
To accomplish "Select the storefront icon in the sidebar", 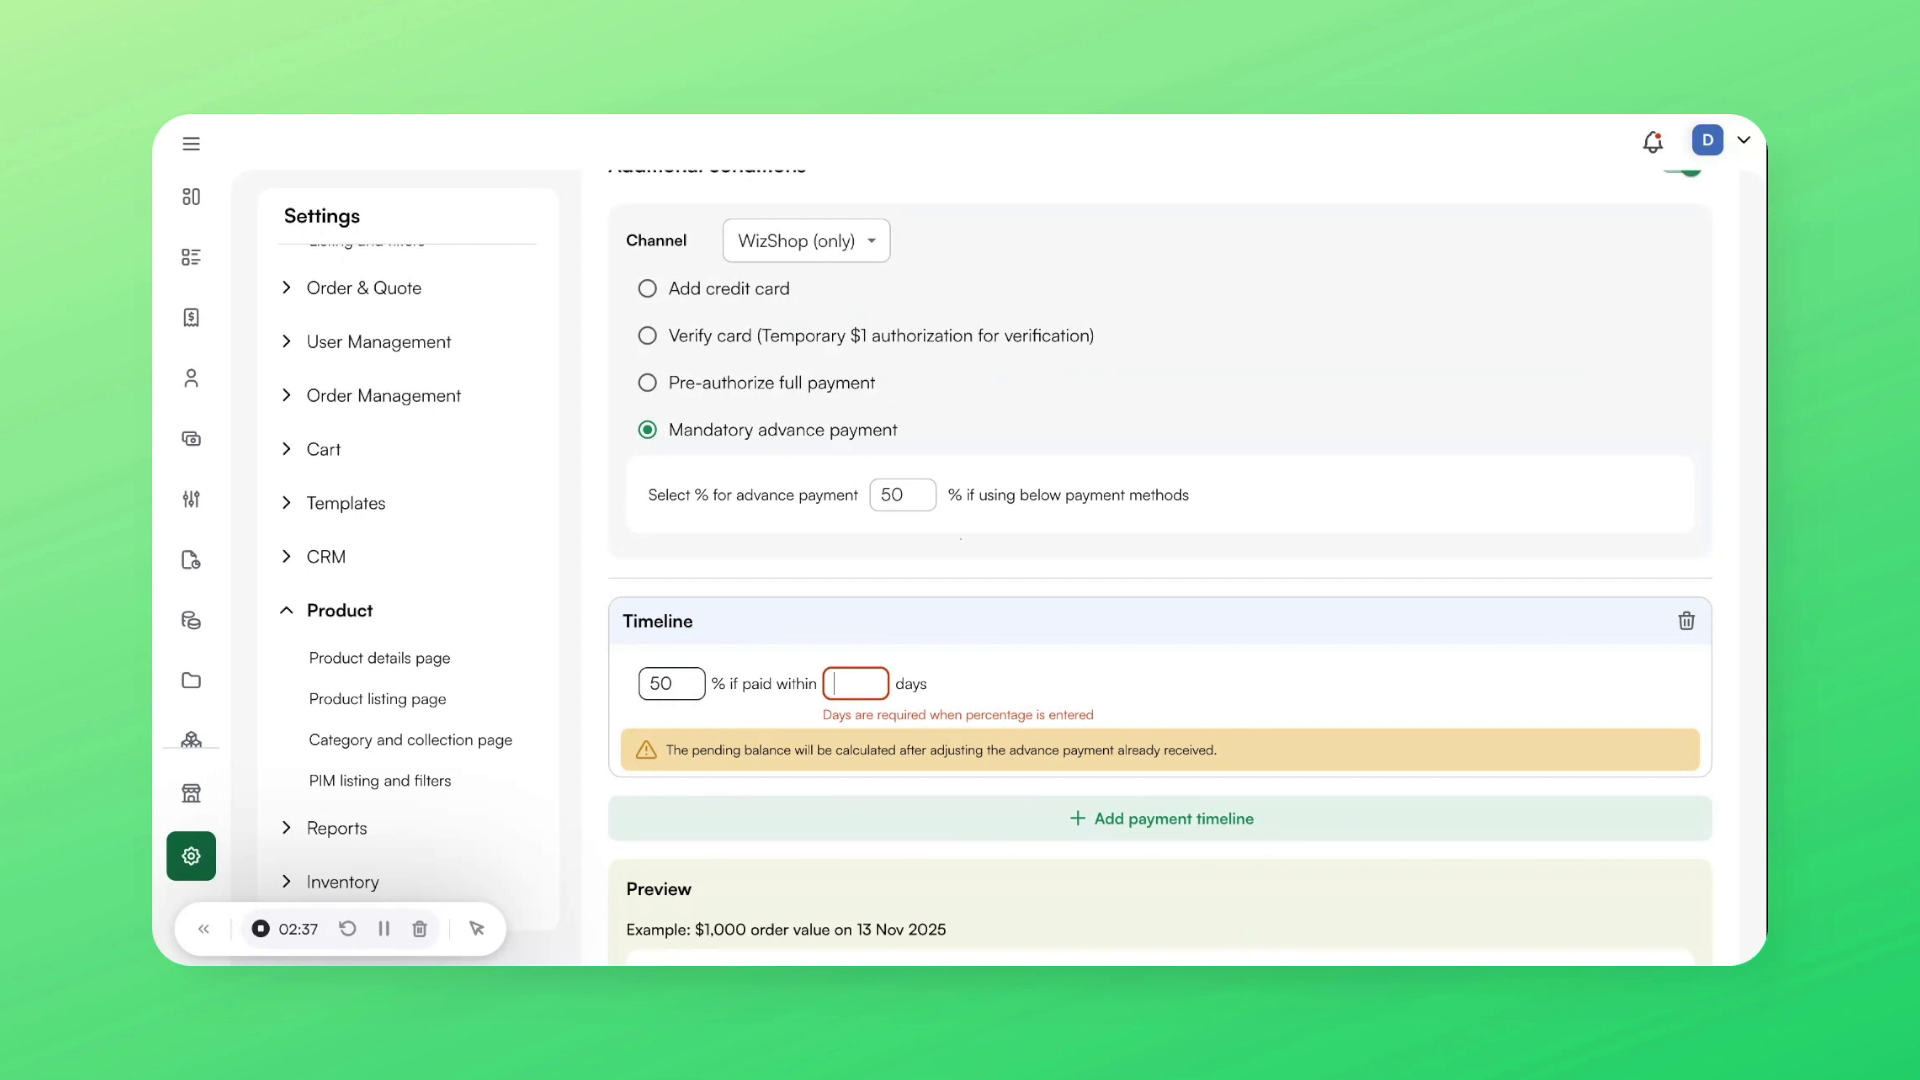I will click(191, 792).
